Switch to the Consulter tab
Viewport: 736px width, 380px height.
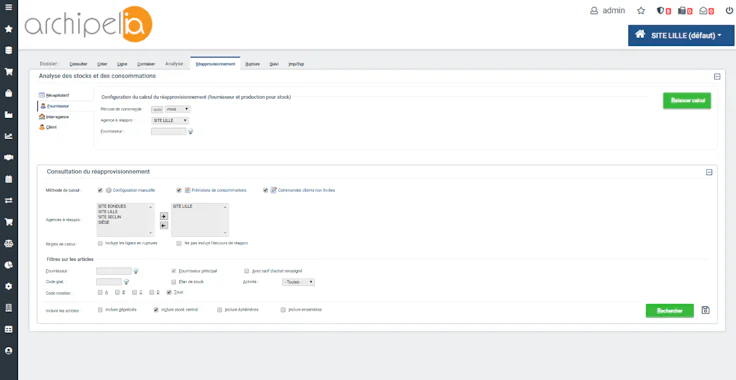pos(78,64)
